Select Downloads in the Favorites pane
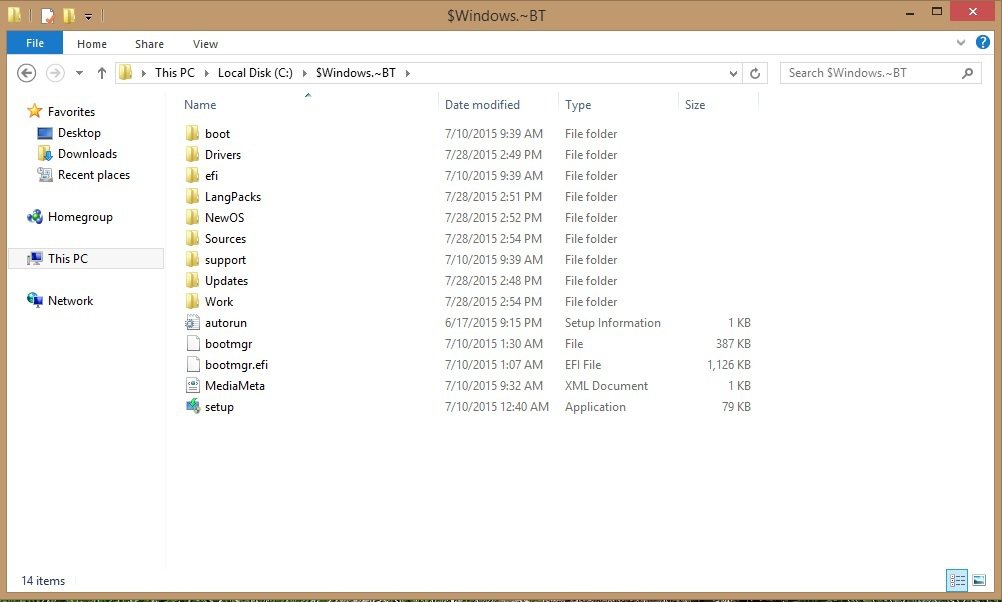1002x602 pixels. point(87,154)
